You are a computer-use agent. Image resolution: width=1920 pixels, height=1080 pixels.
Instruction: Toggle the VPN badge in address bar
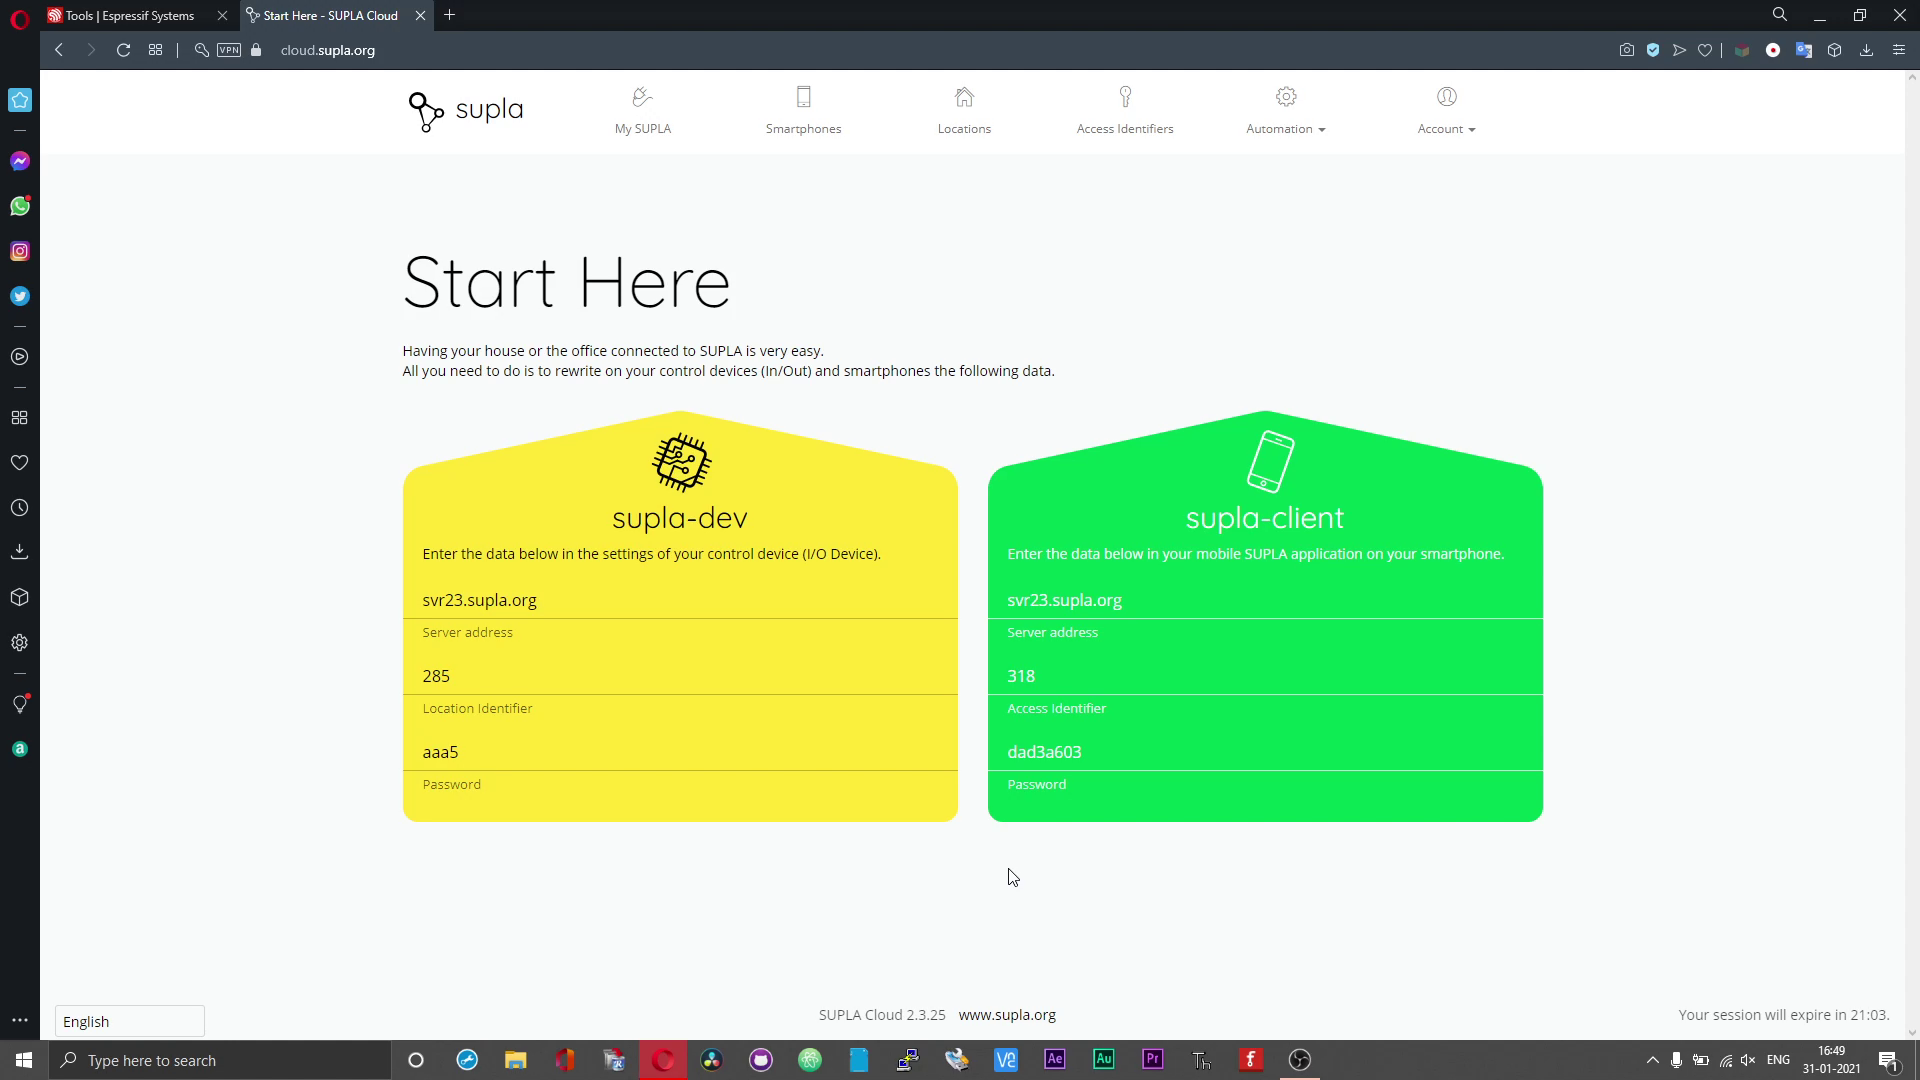(229, 50)
